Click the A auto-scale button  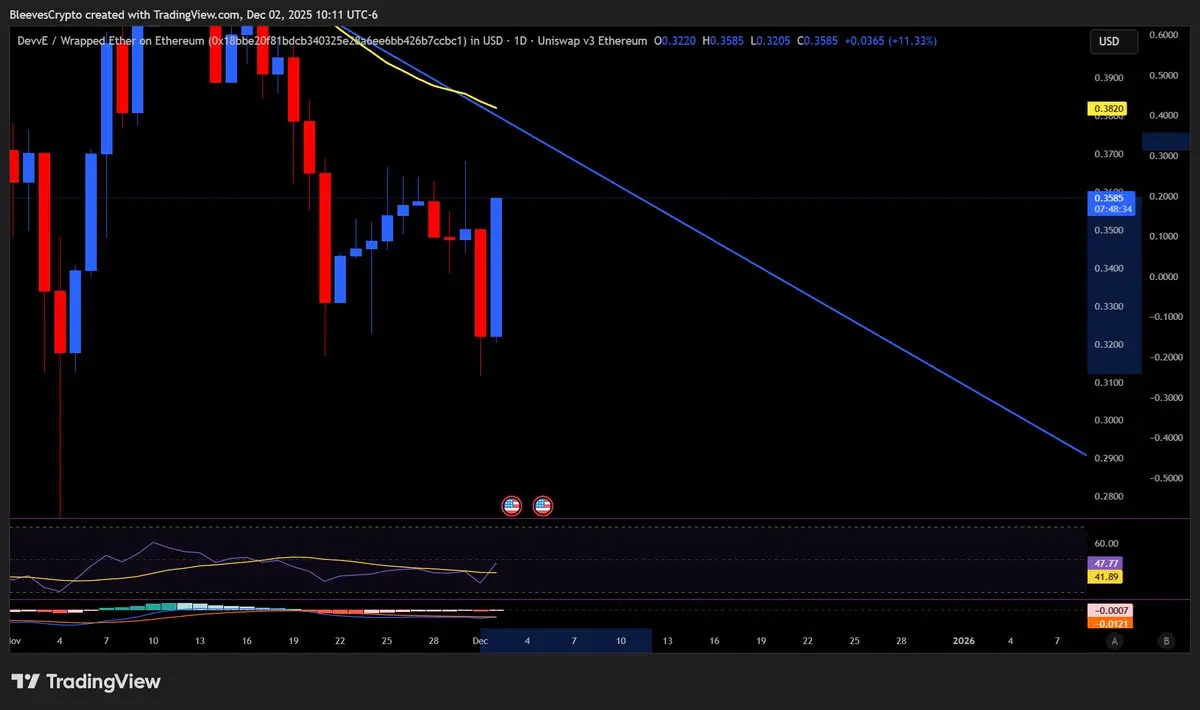[x=1114, y=640]
